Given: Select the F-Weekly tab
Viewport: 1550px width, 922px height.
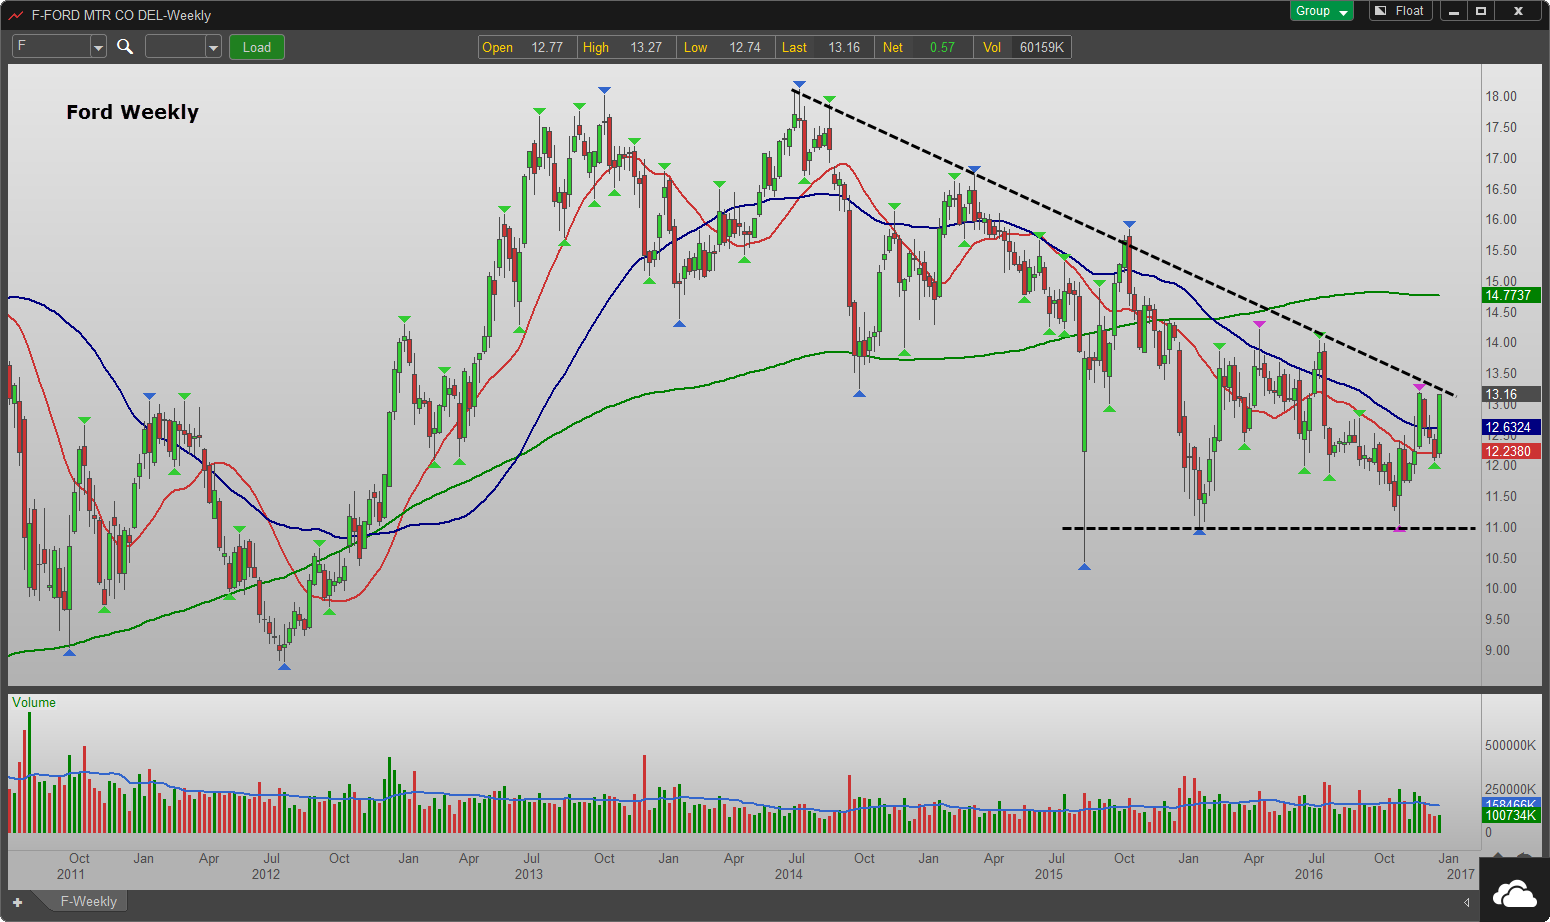Looking at the screenshot, I should (x=88, y=902).
